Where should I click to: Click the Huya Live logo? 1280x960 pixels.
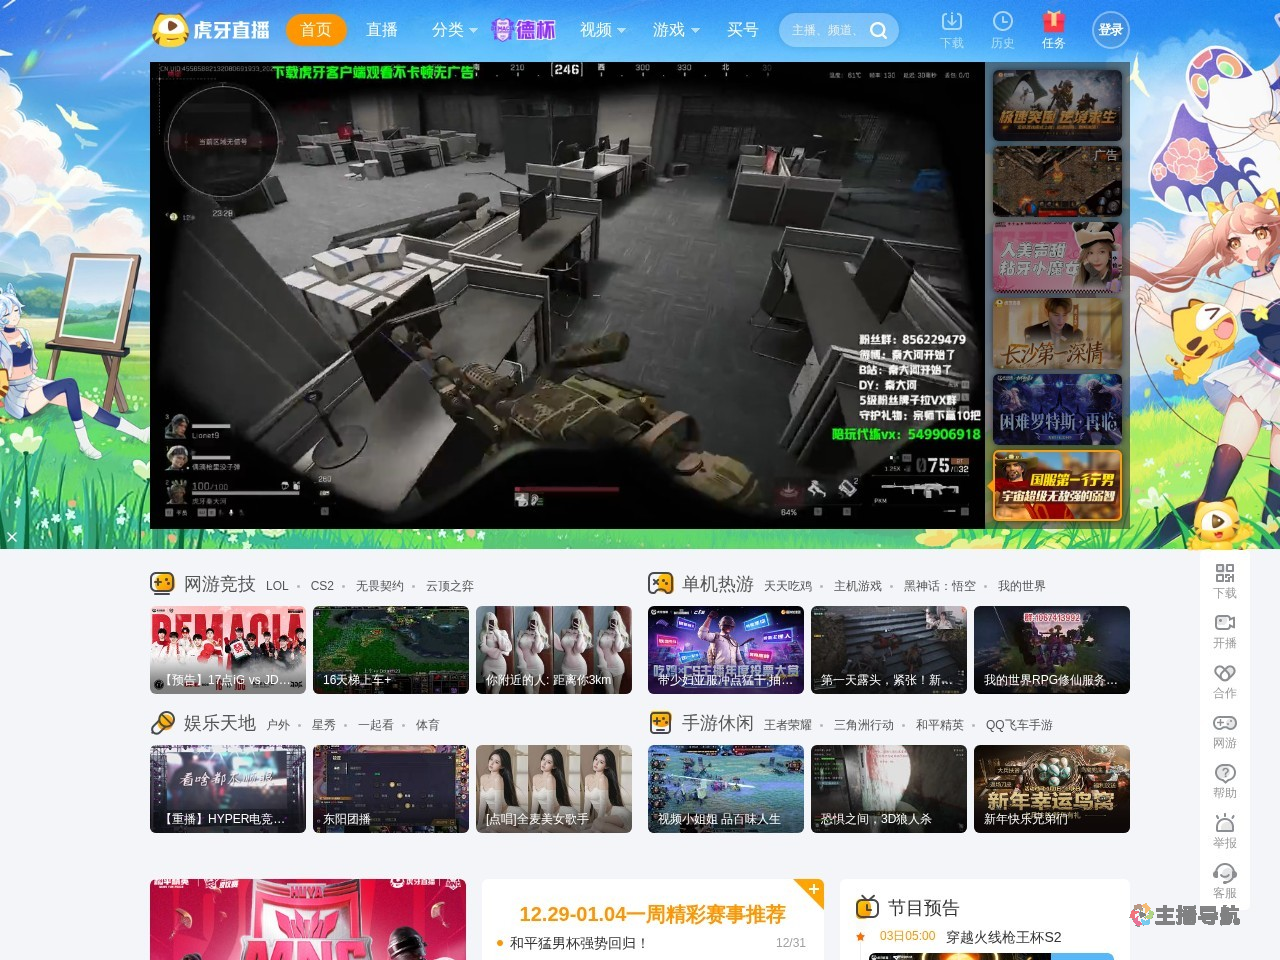coord(211,30)
